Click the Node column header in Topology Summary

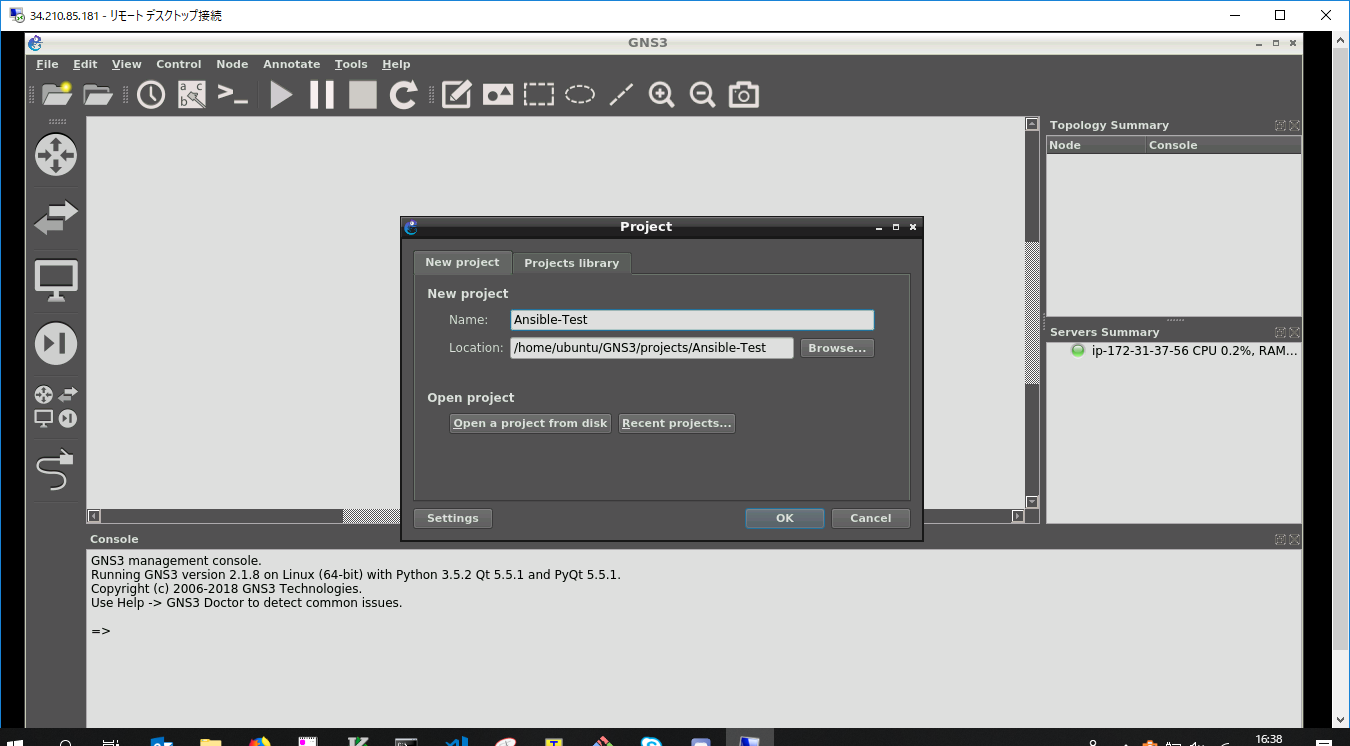(x=1096, y=145)
